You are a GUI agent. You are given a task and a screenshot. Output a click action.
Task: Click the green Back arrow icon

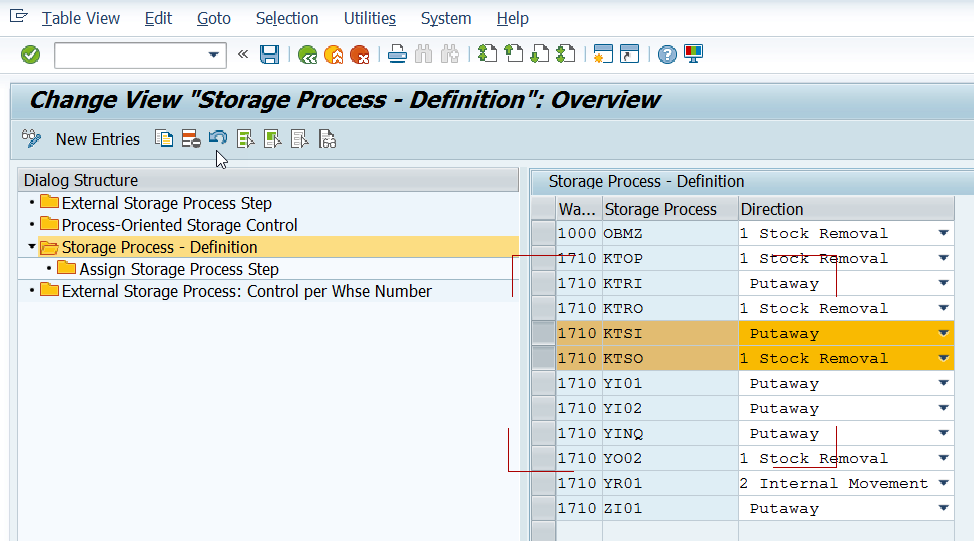tap(307, 55)
